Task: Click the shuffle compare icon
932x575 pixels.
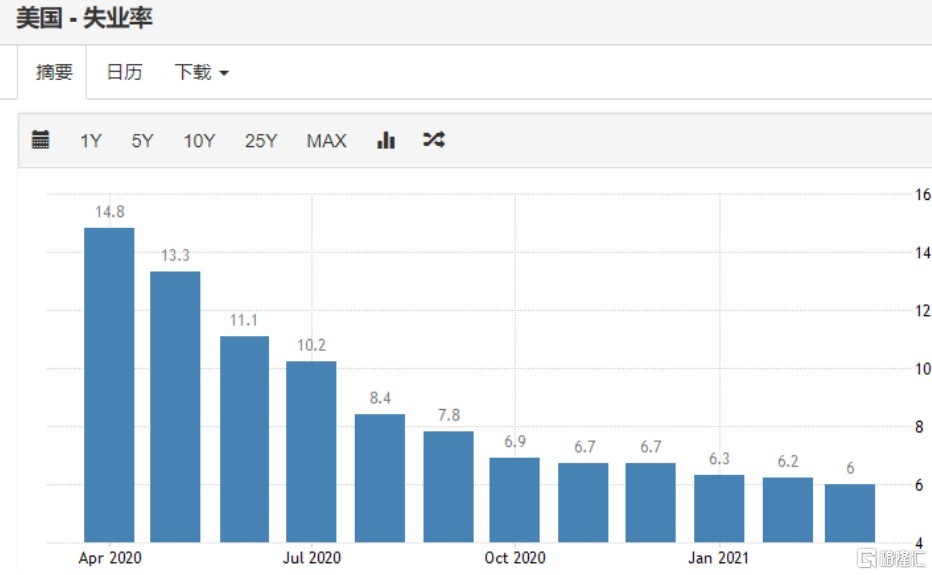Action: pyautogui.click(x=433, y=140)
